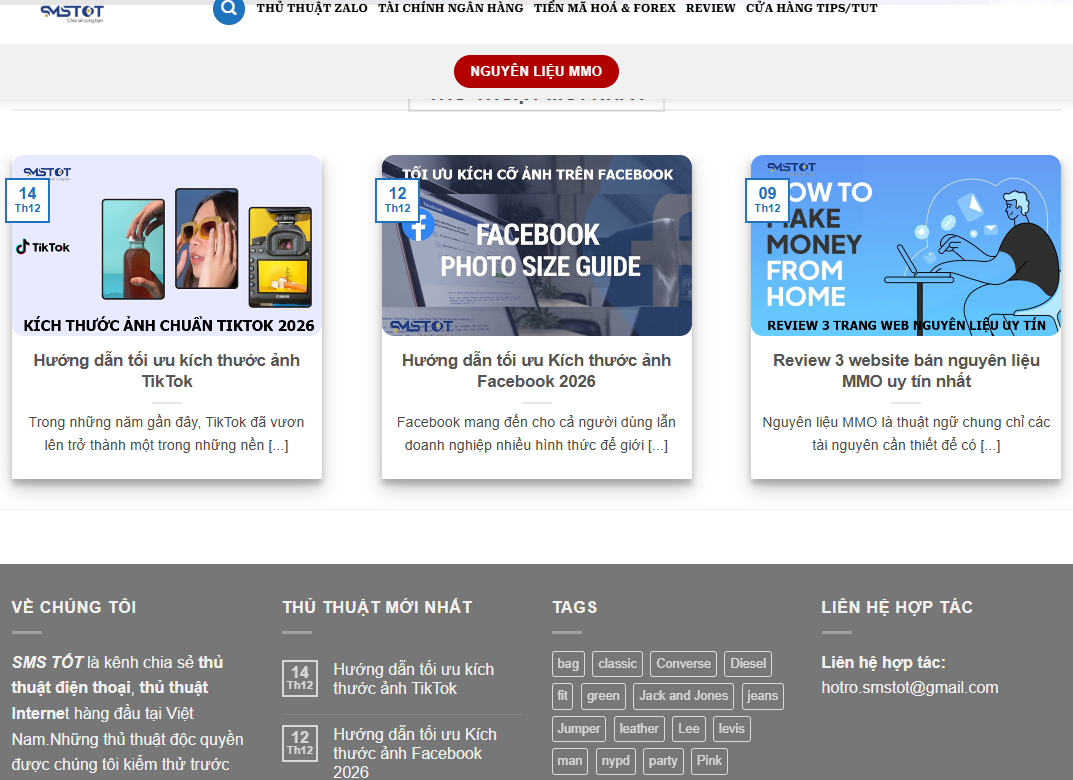This screenshot has height=780, width=1073.
Task: Select the Jack and Jones tag
Action: 684,696
